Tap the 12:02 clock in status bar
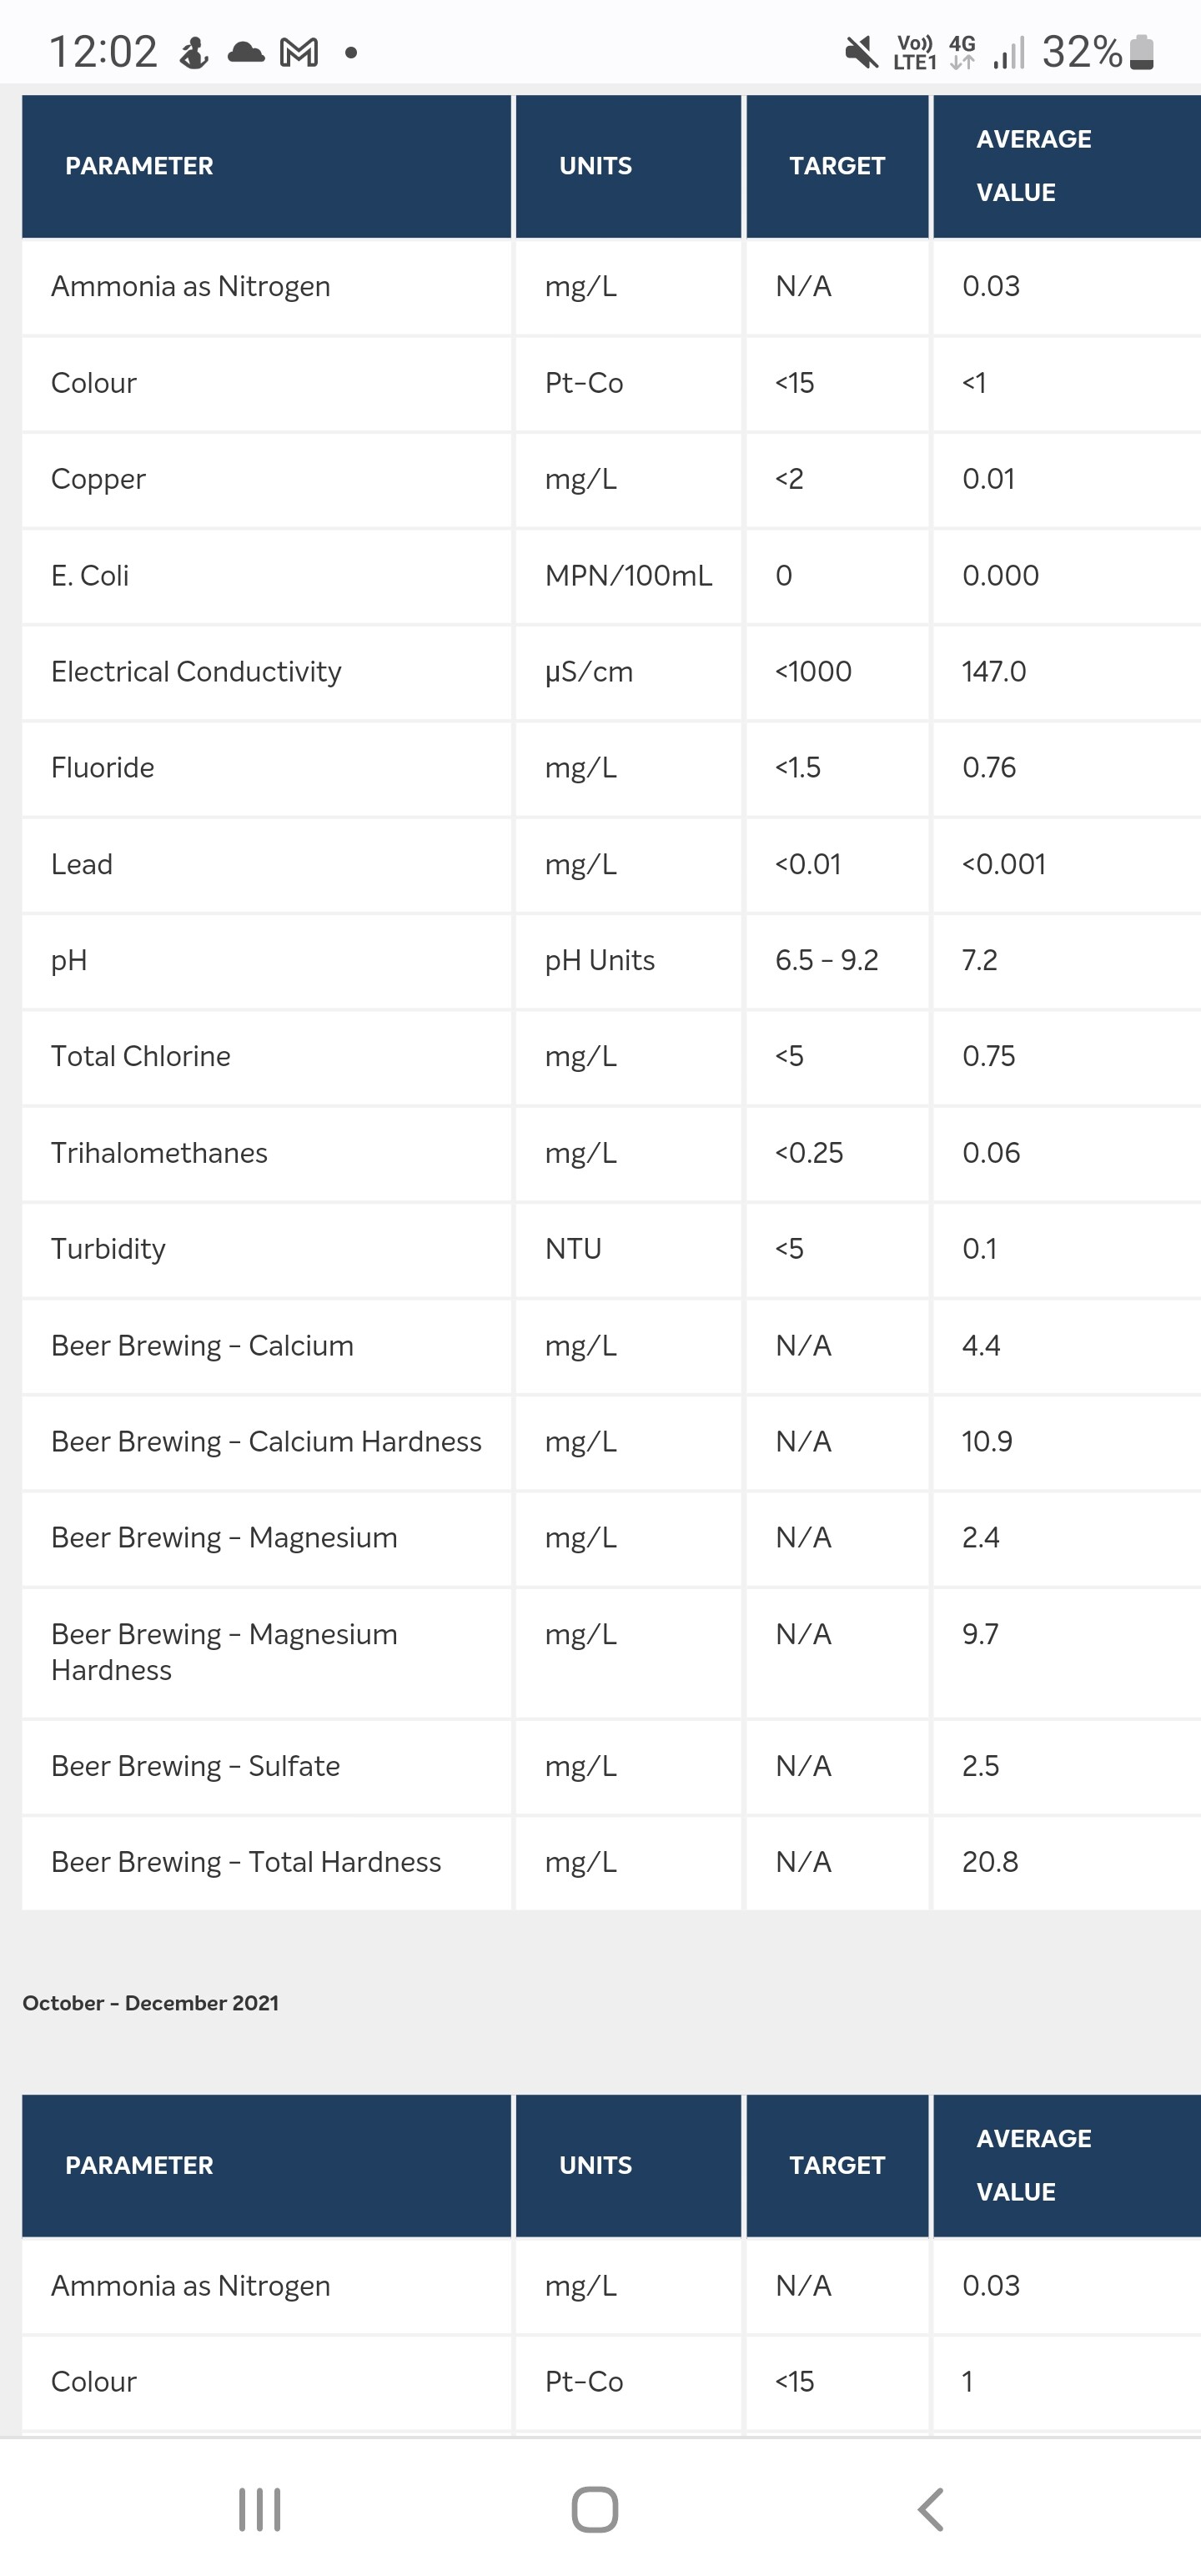Image resolution: width=1201 pixels, height=2576 pixels. pos(104,52)
